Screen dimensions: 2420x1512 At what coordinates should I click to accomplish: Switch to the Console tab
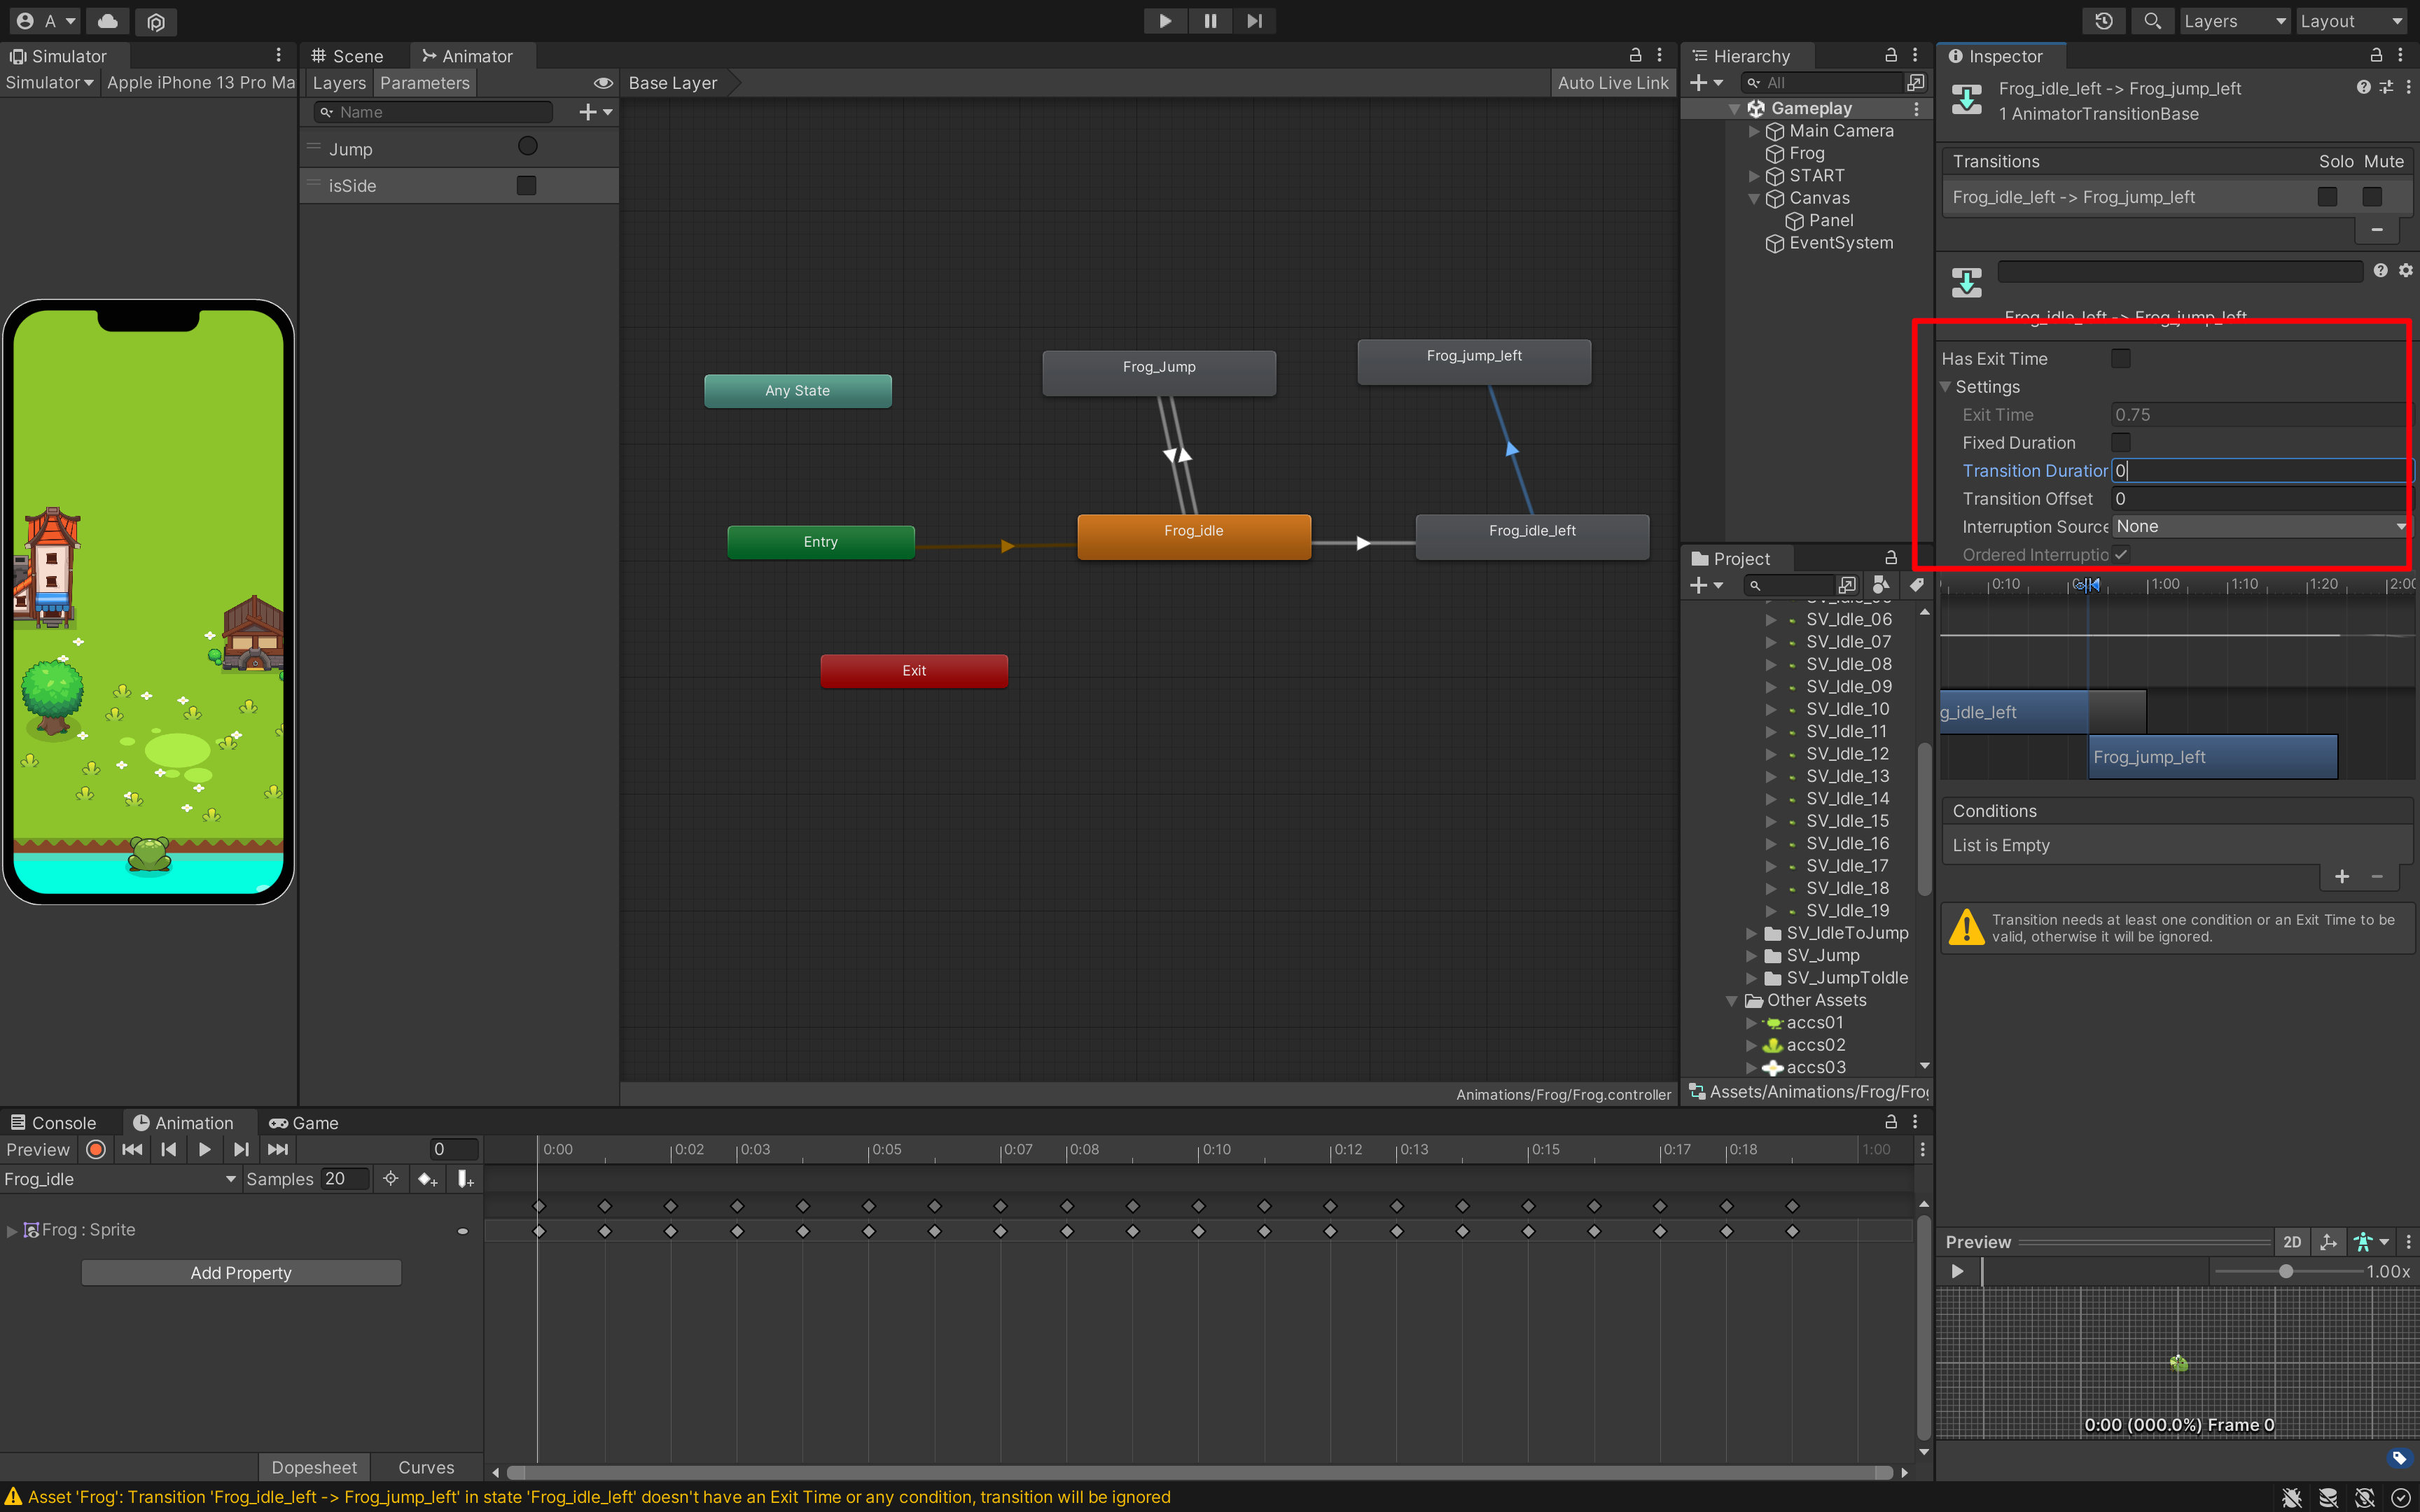(x=54, y=1123)
